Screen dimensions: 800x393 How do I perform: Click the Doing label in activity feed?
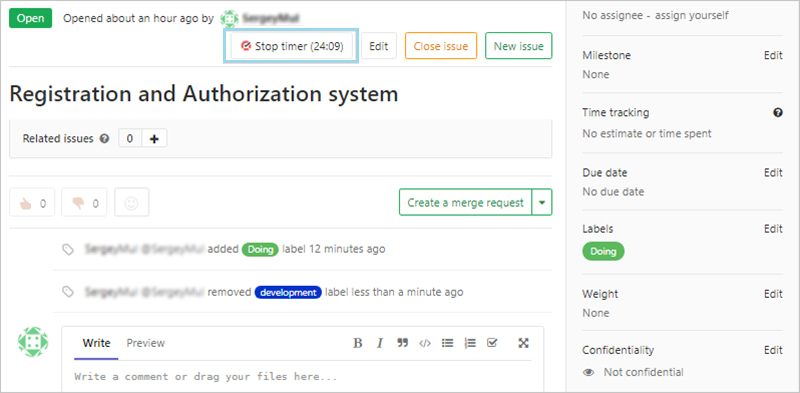pyautogui.click(x=260, y=250)
